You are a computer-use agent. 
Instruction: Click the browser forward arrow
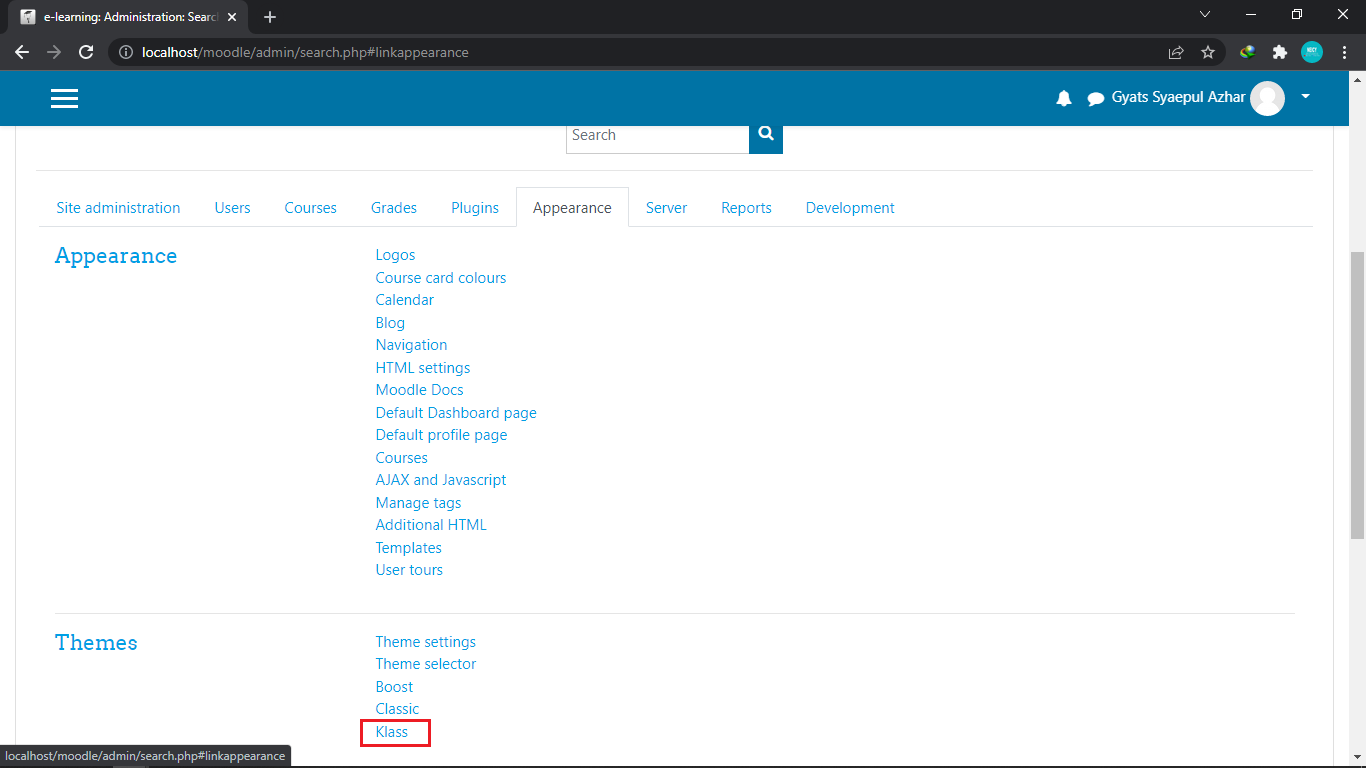(54, 52)
